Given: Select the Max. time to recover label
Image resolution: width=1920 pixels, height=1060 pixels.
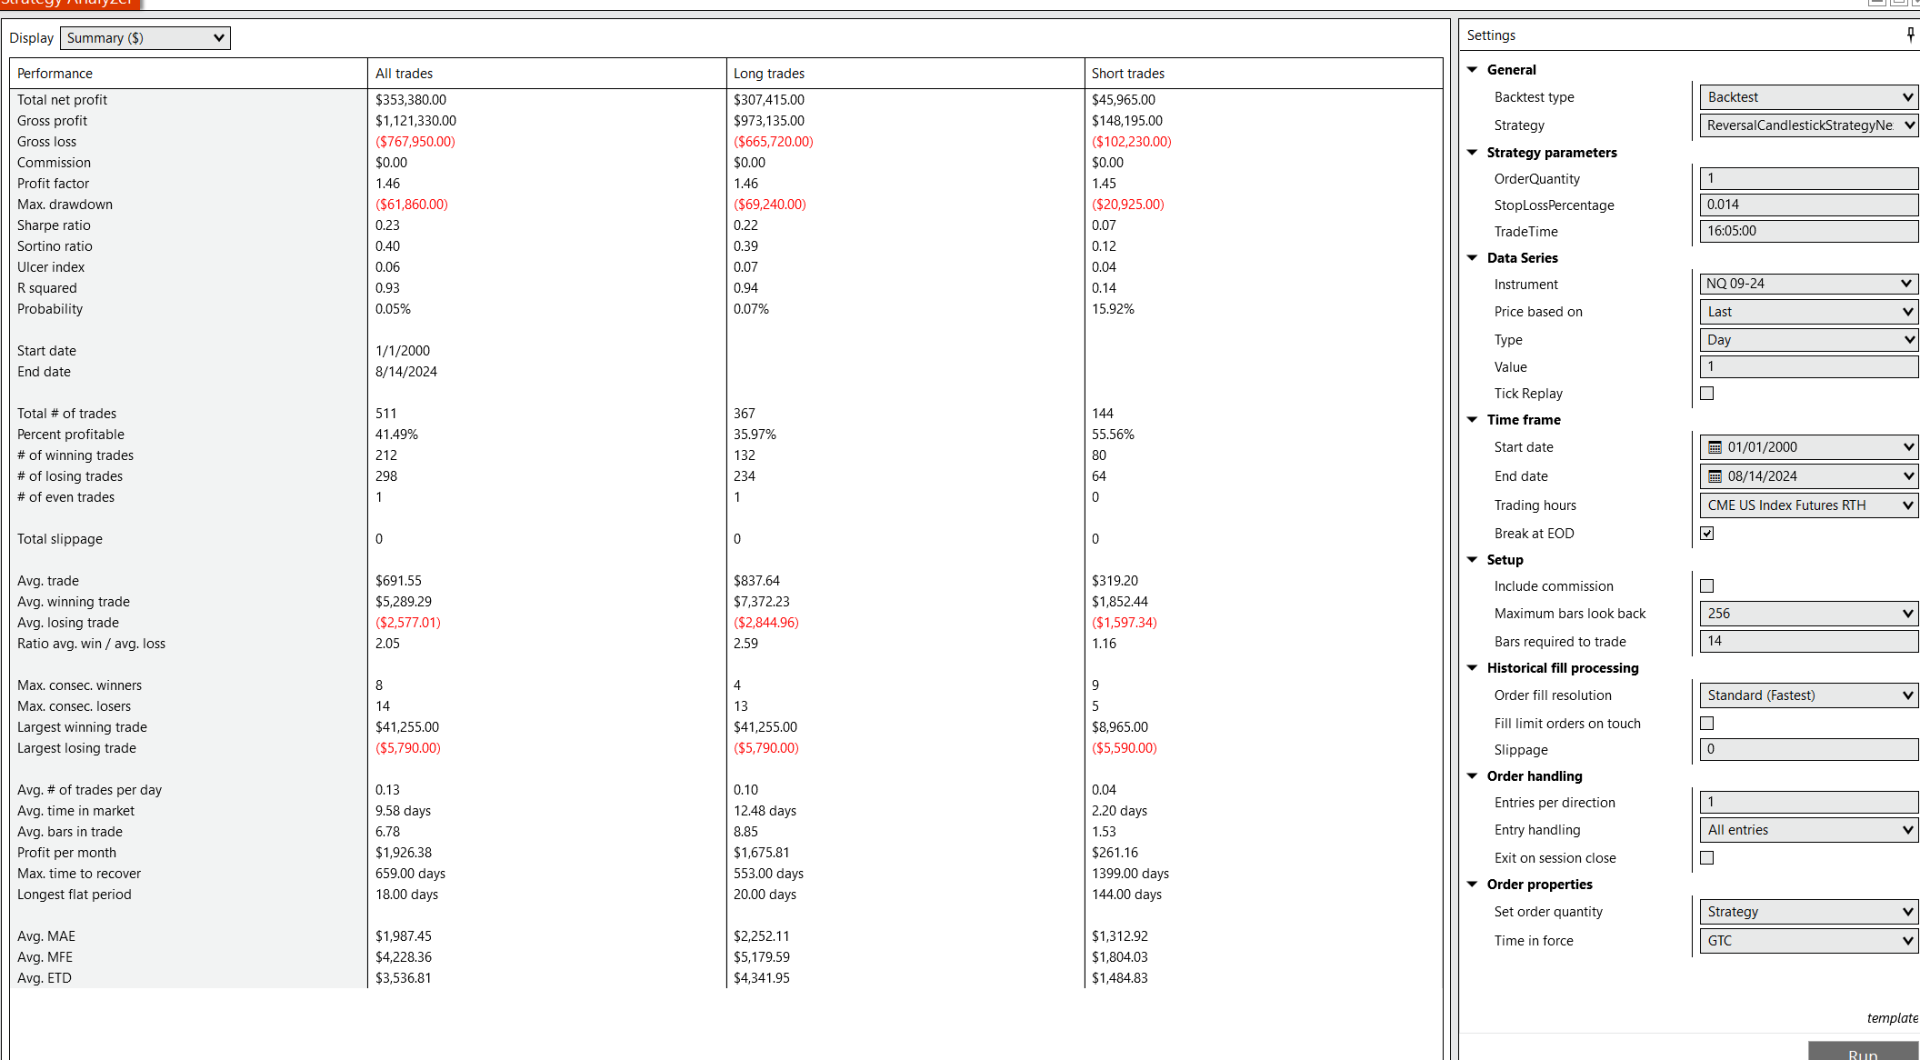Looking at the screenshot, I should [79, 874].
